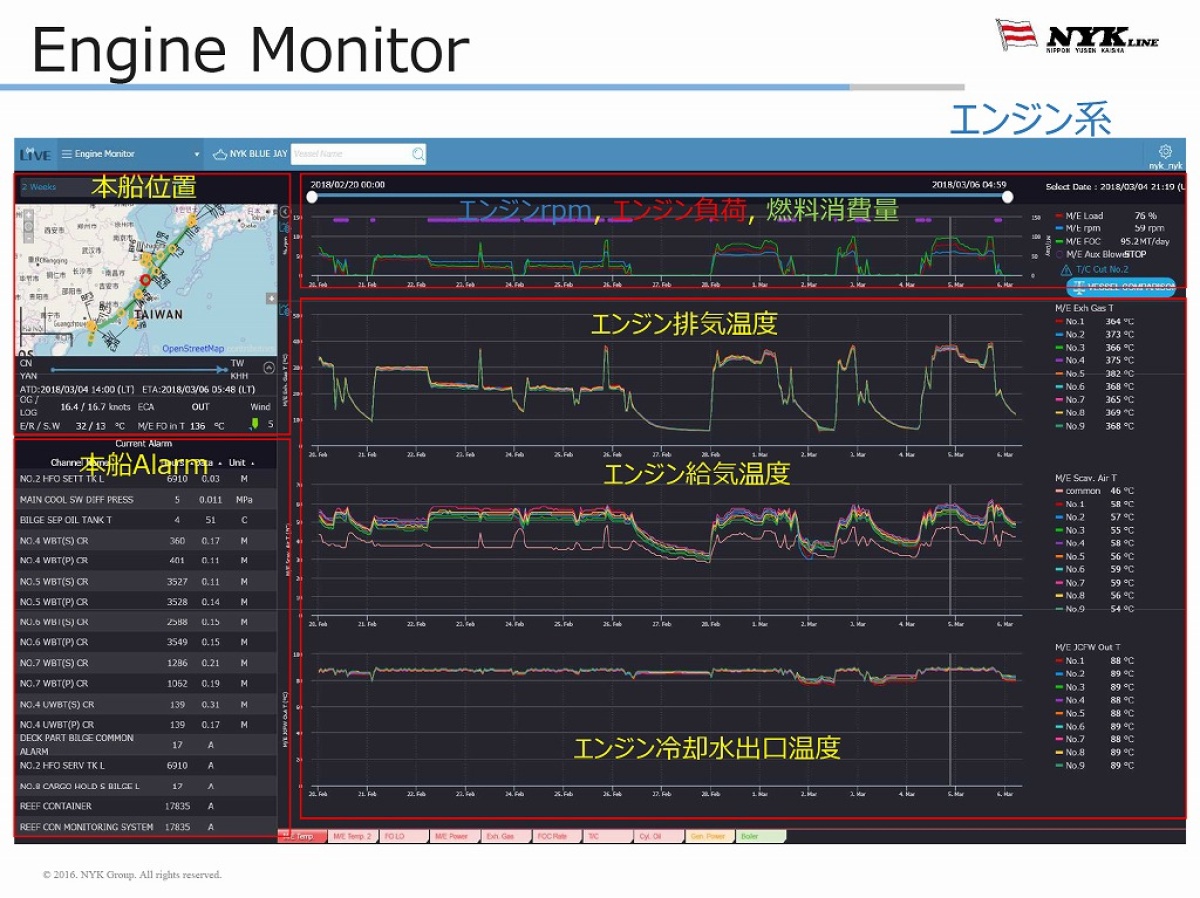Click the green wind direction arrow
The height and width of the screenshot is (898, 1200).
click(254, 425)
